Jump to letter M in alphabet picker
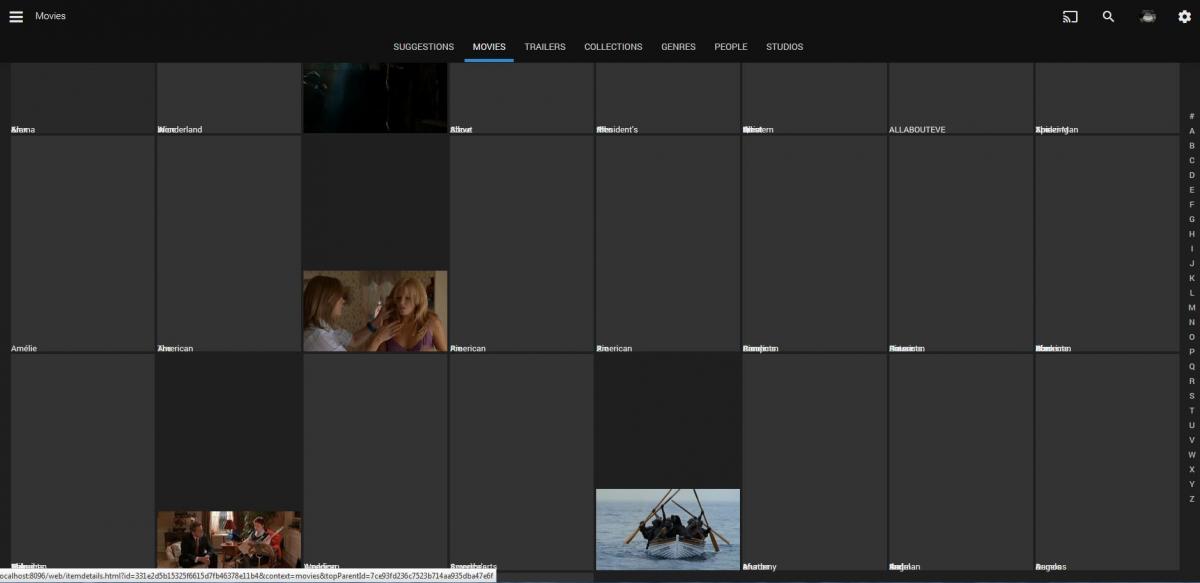This screenshot has height=583, width=1200. 1191,308
